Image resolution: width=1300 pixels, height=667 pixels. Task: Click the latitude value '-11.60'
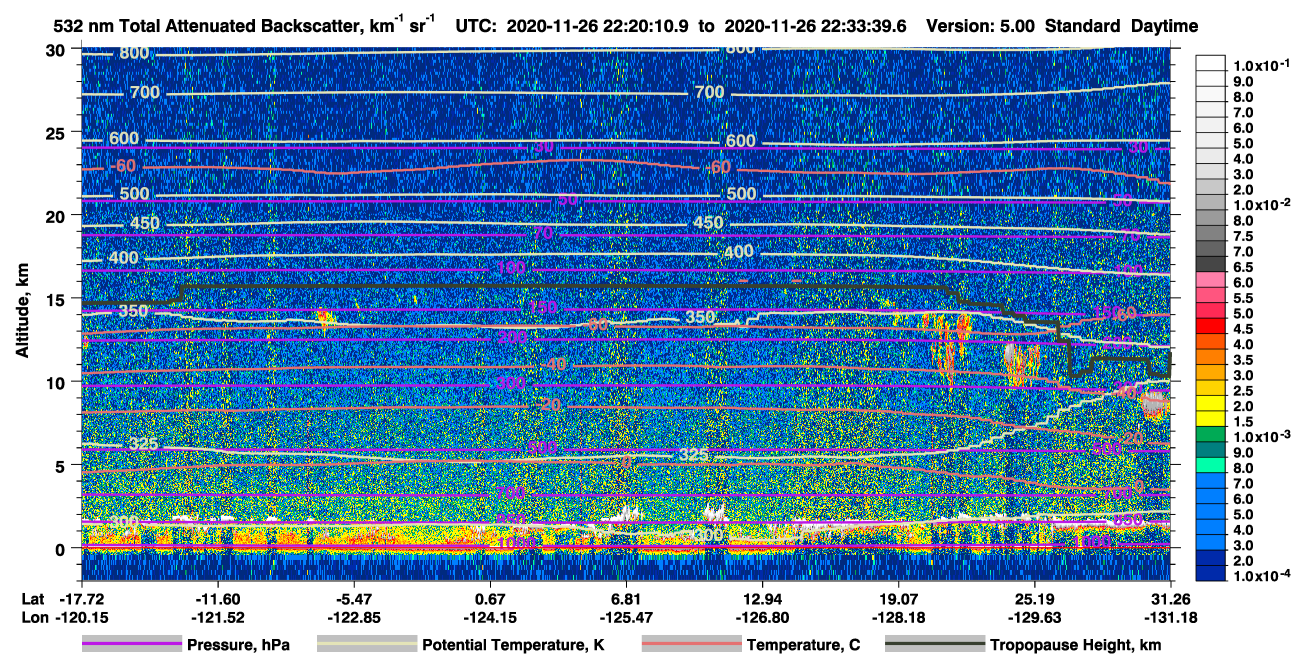(x=217, y=597)
